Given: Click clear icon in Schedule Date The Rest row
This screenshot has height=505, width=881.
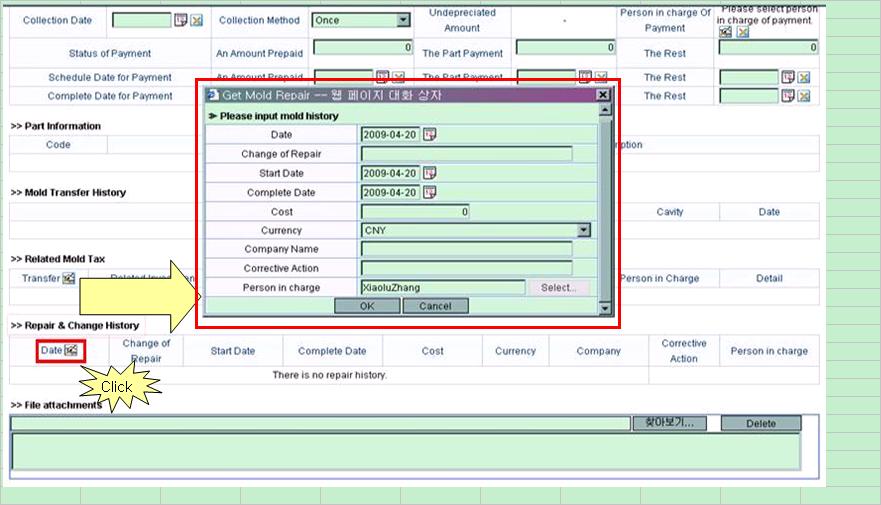Looking at the screenshot, I should 804,77.
